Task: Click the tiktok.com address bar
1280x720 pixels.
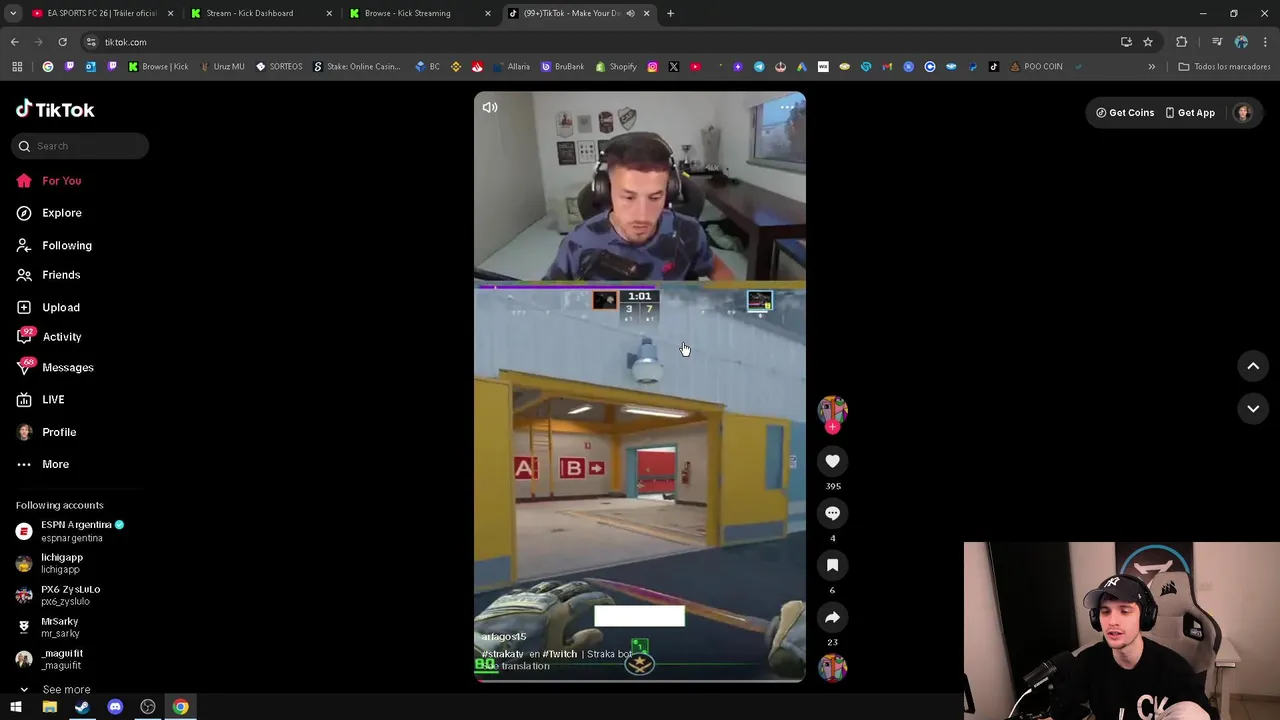Action: click(600, 42)
